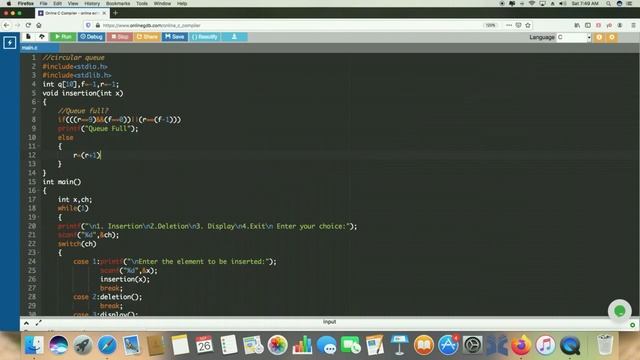Open Spotlight search in menu bar

[608, 3]
